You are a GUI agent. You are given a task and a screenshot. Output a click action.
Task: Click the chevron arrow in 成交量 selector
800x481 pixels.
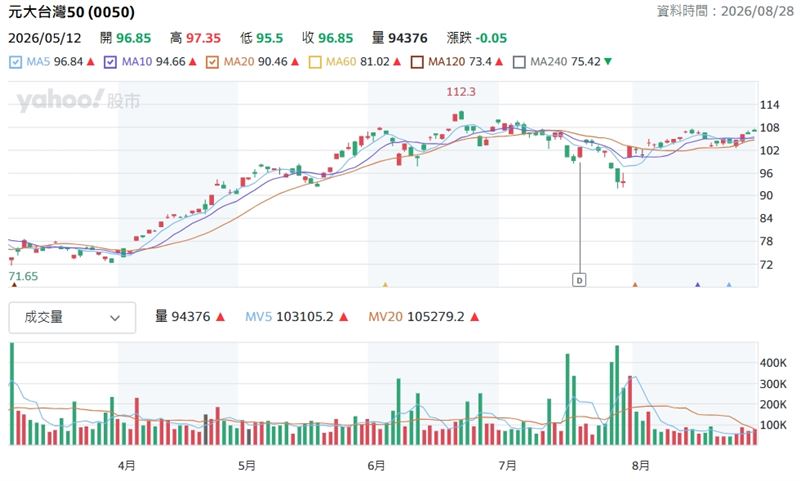point(115,318)
